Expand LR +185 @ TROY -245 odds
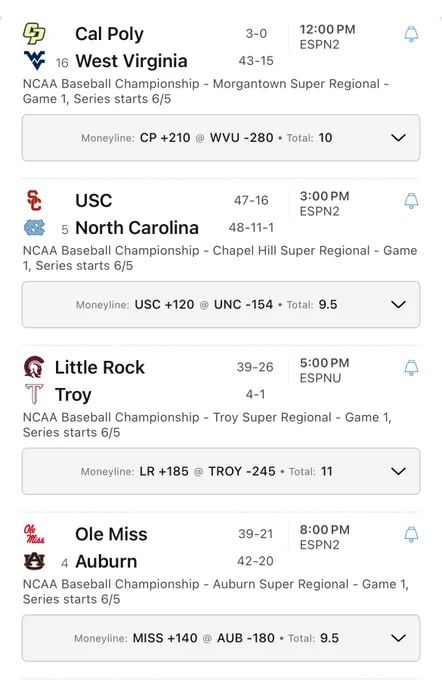 coord(221,471)
